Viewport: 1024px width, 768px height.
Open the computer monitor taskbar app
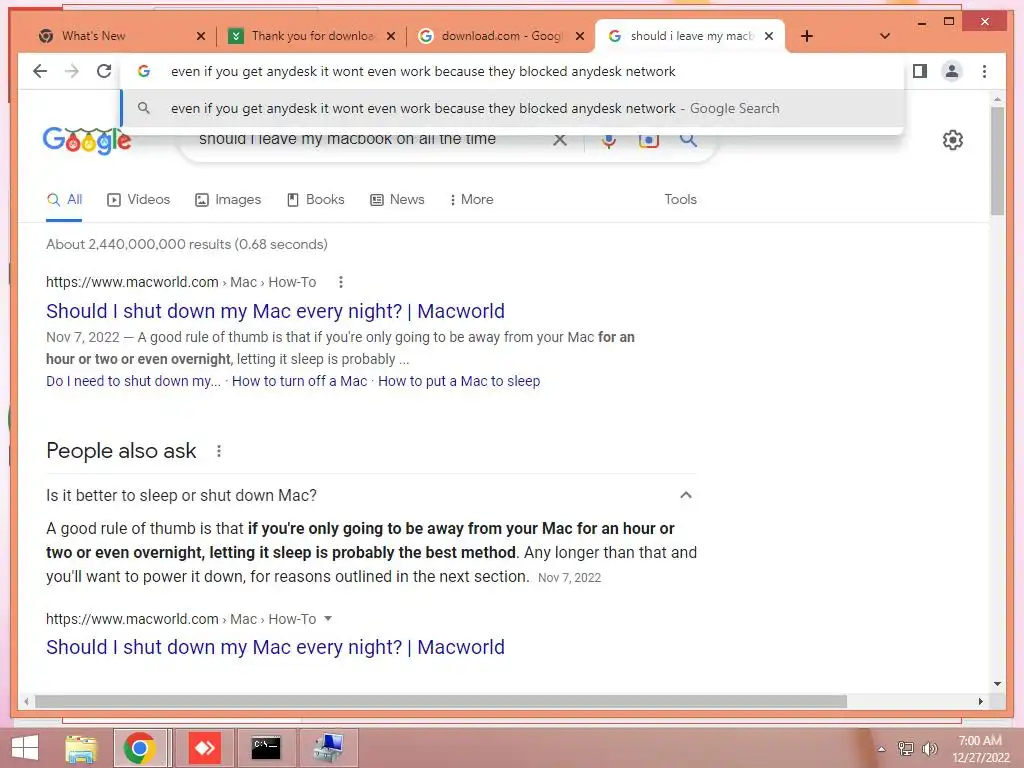[328, 748]
